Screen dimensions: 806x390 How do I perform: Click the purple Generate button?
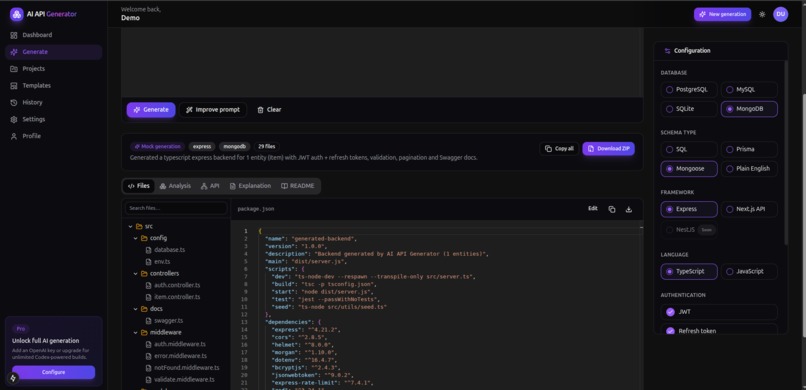pyautogui.click(x=151, y=109)
